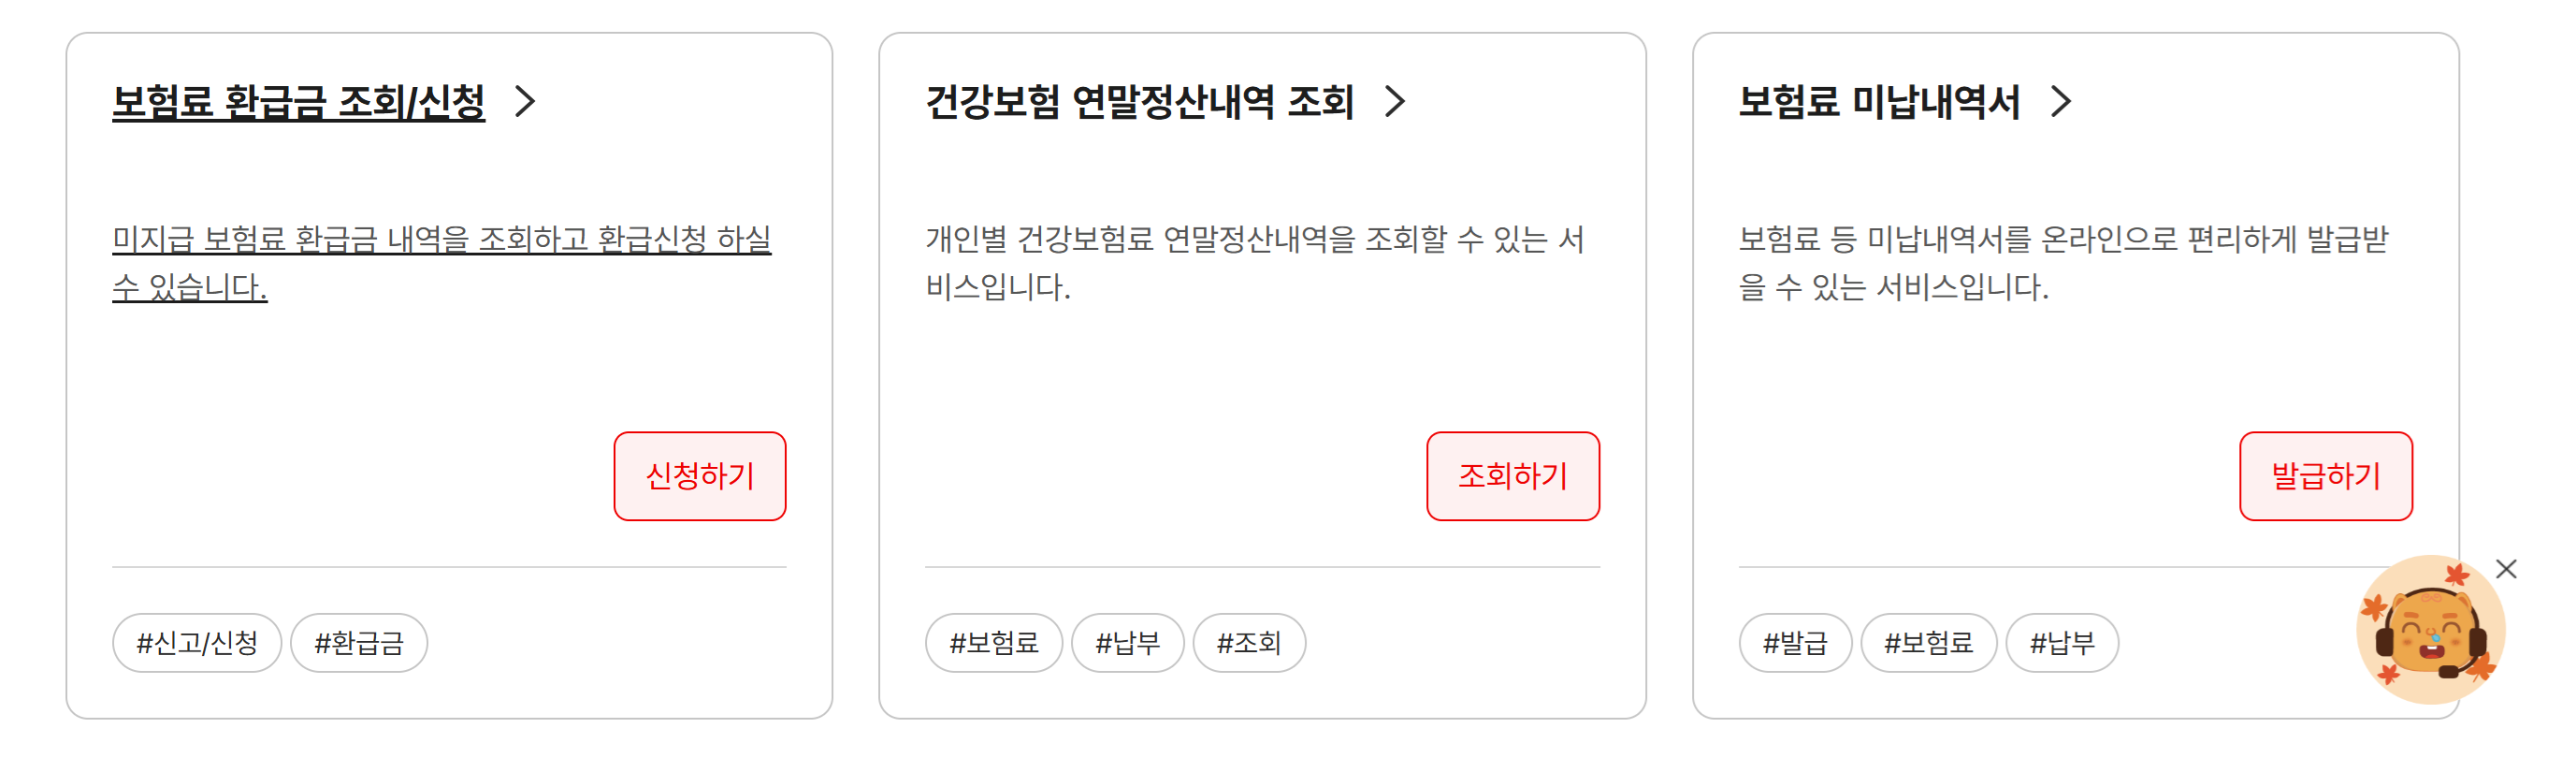Click the #환급금 tag

click(x=361, y=644)
